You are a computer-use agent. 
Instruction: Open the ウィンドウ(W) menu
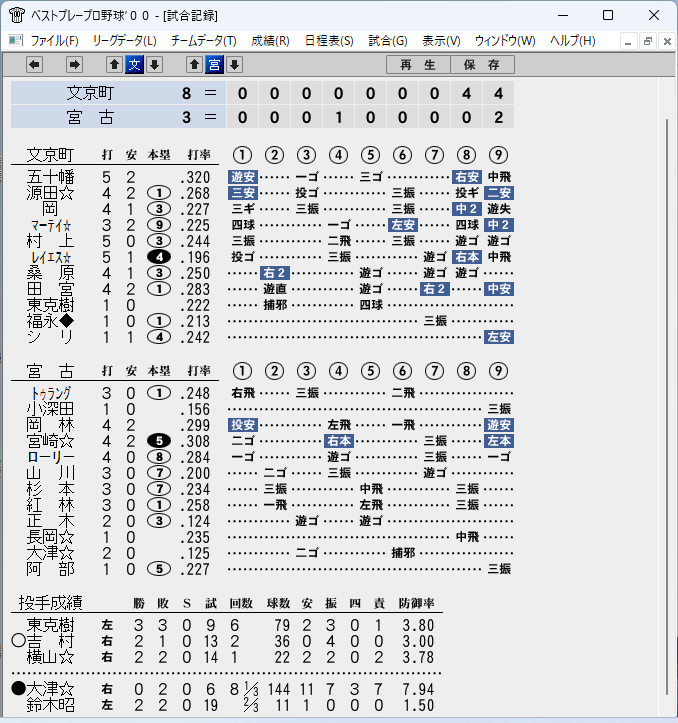[x=505, y=41]
